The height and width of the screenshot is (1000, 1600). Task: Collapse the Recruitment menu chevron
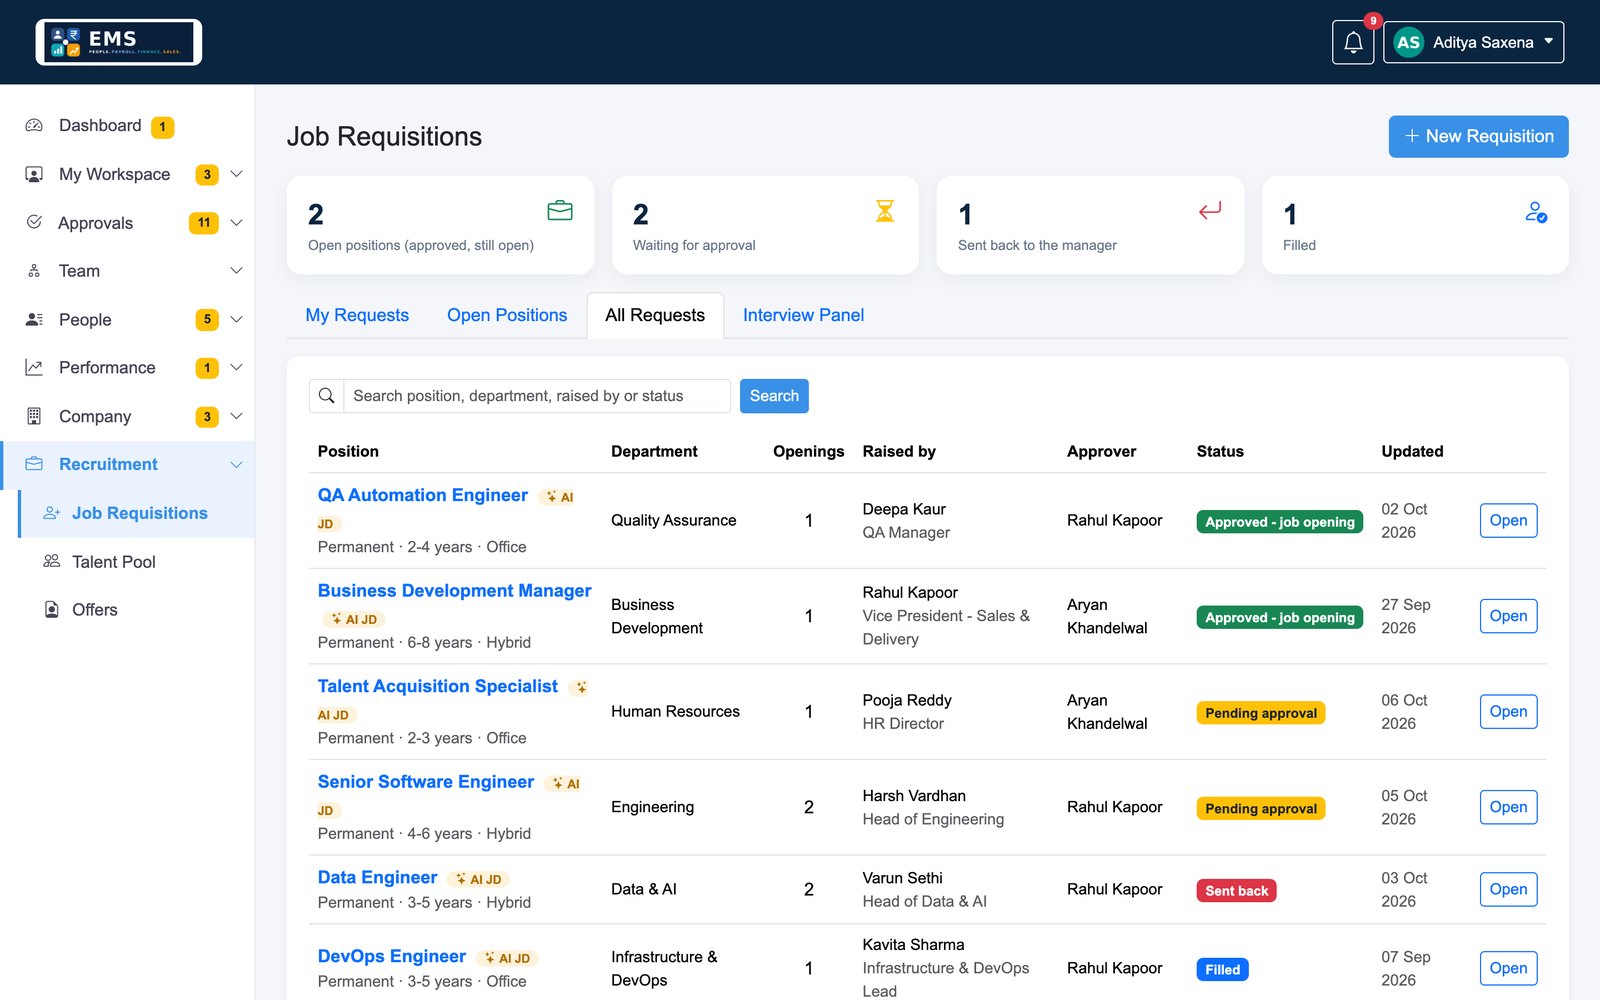pos(236,464)
